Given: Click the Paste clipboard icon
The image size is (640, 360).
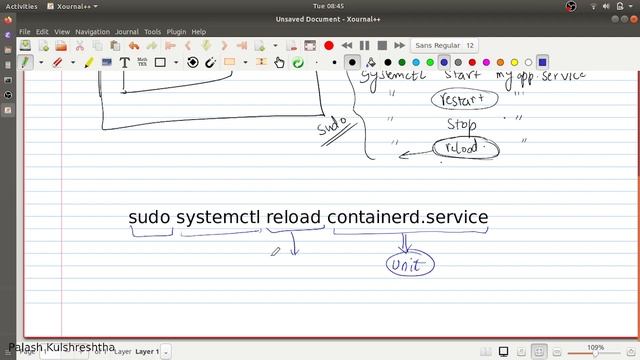Looking at the screenshot, I should click(x=116, y=45).
